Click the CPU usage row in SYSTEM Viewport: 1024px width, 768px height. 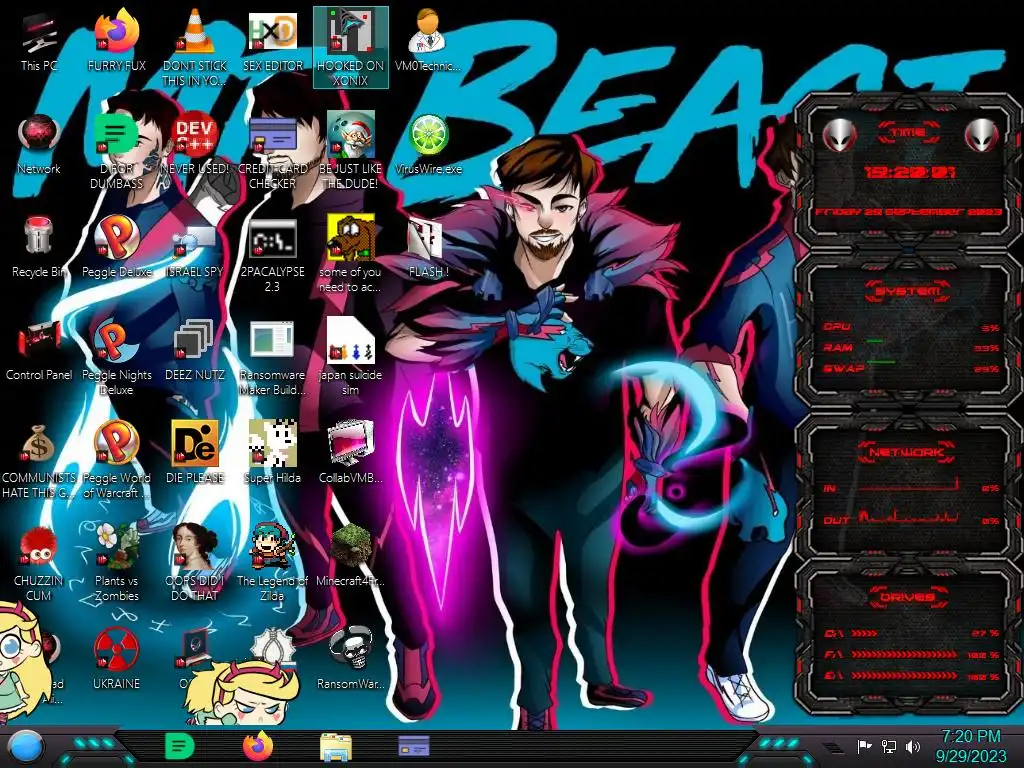[x=912, y=327]
